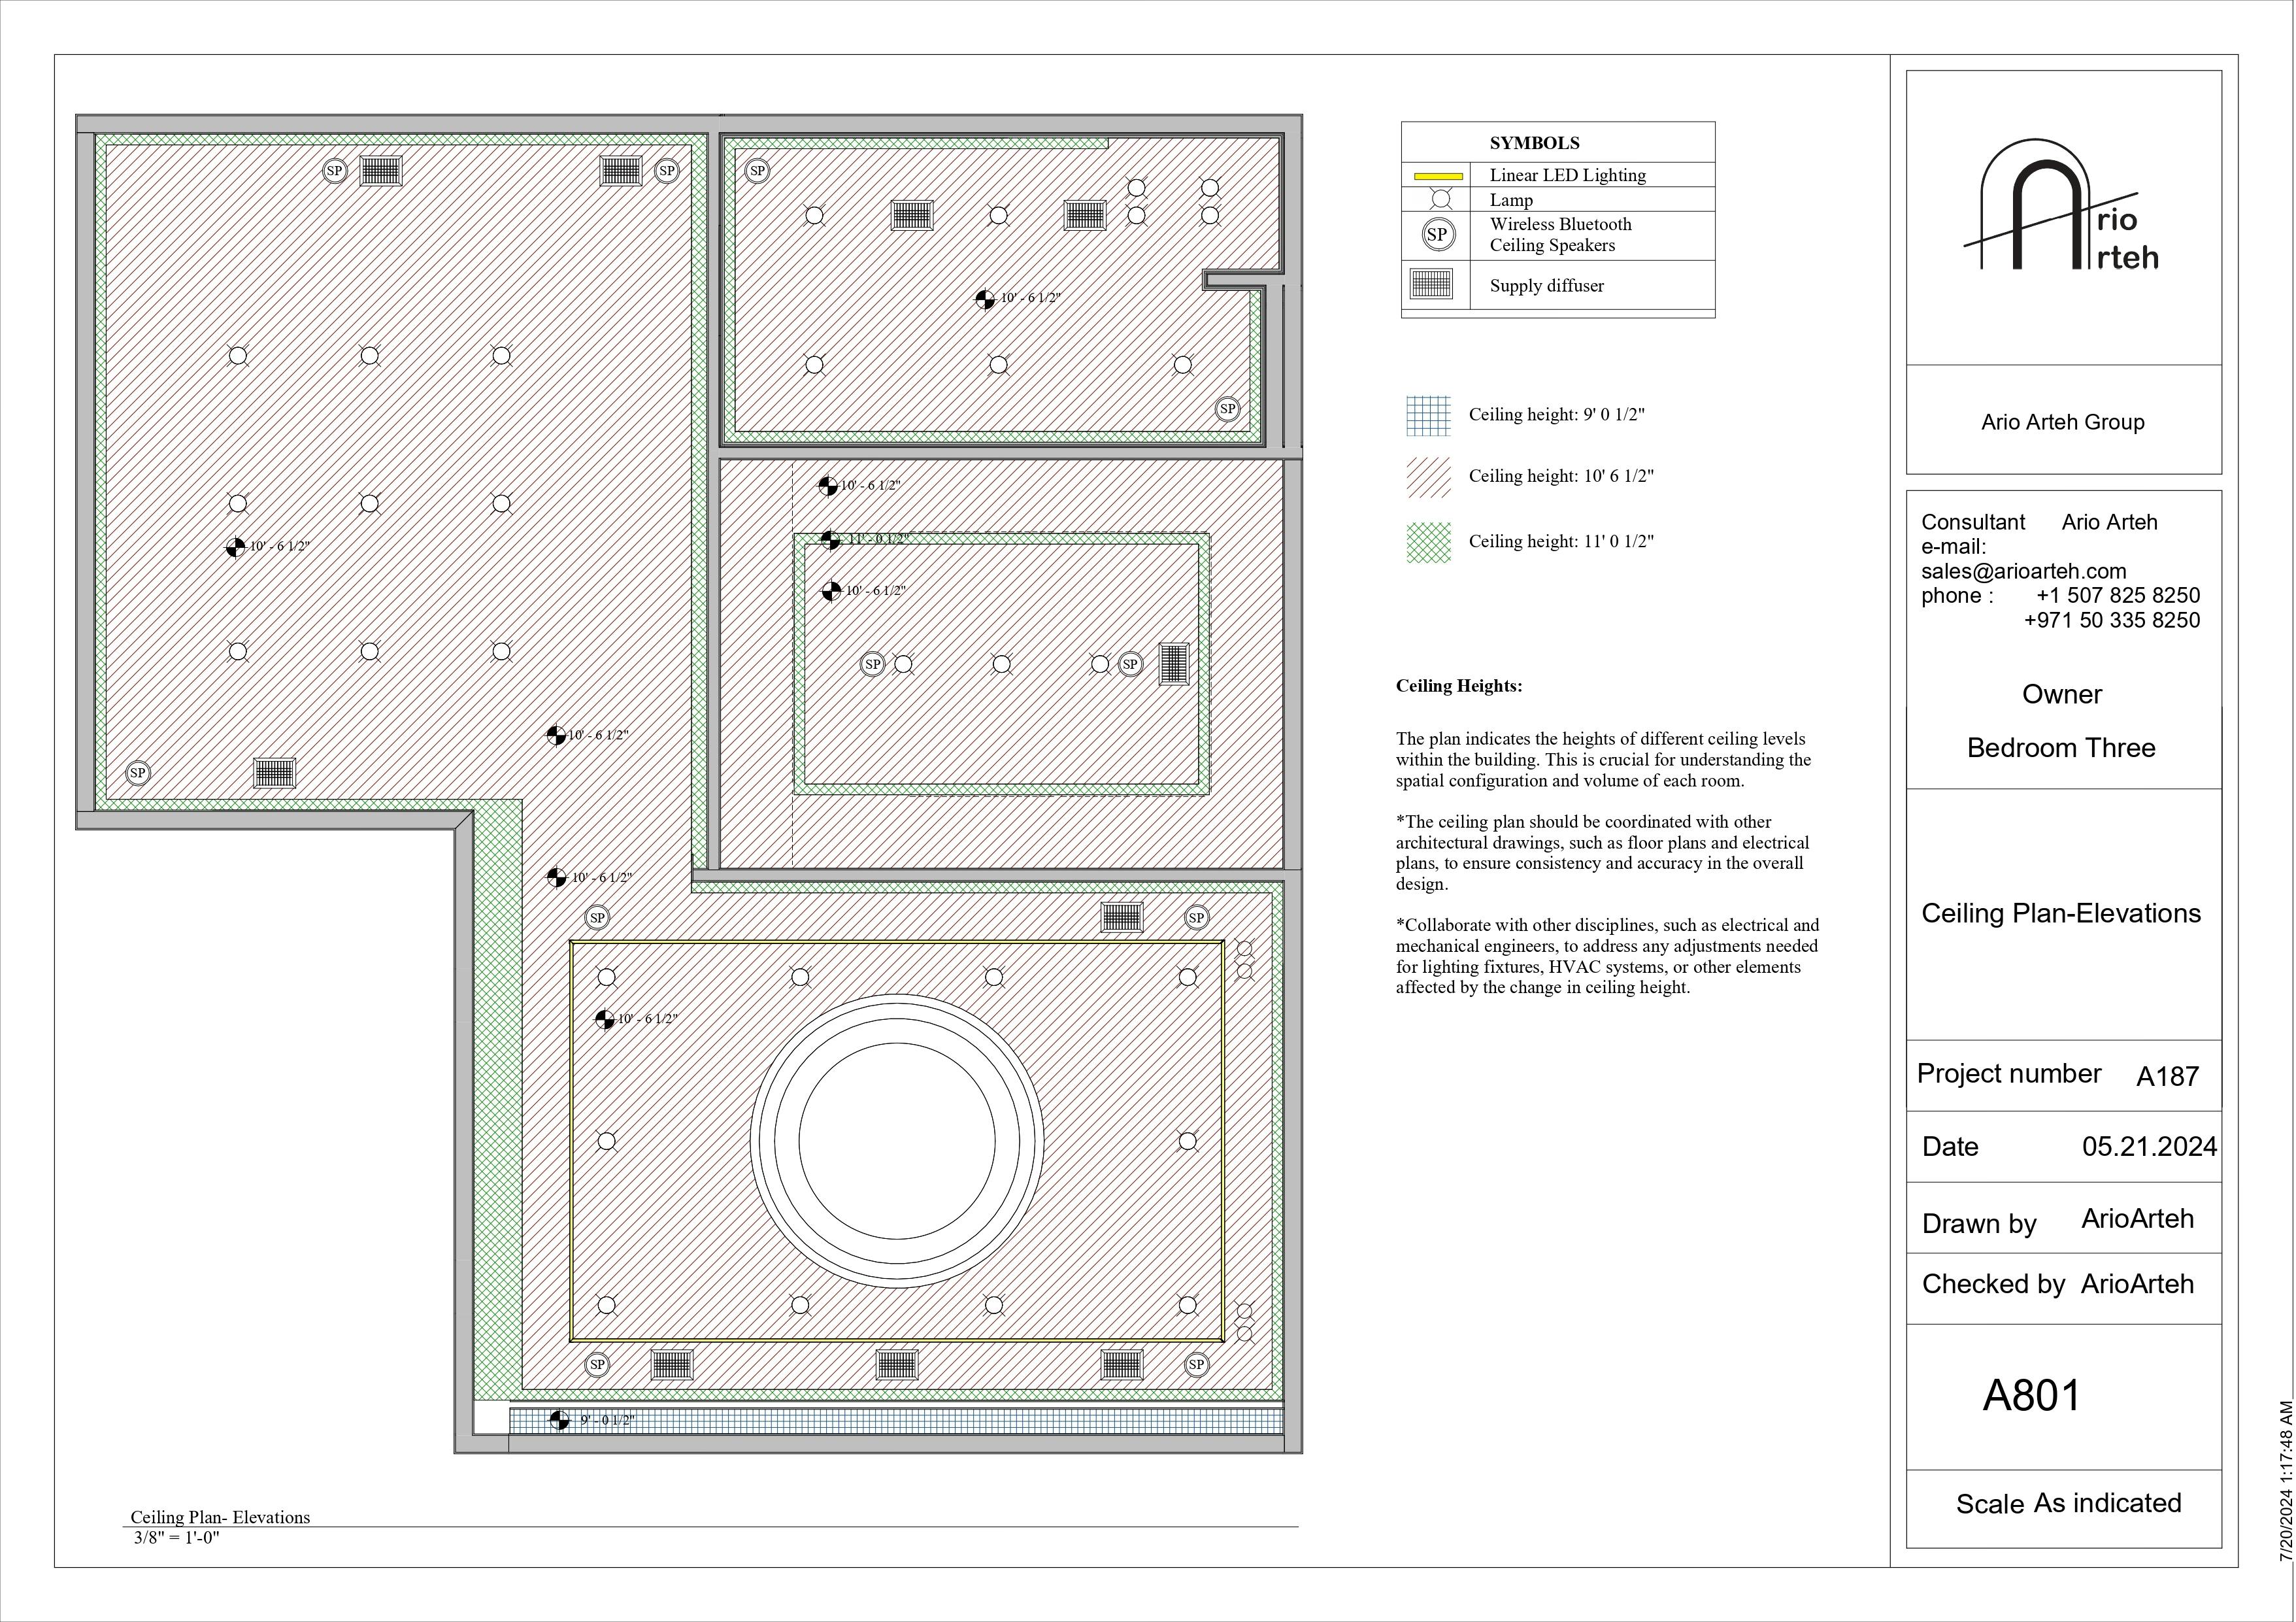Image resolution: width=2296 pixels, height=1622 pixels.
Task: Click the sheet number A801
Action: coord(2032,1395)
